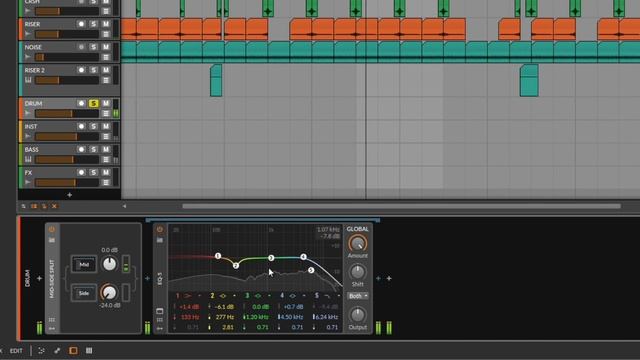Open band 5 type dropdown arrow
Image resolution: width=640 pixels, height=360 pixels.
point(338,296)
